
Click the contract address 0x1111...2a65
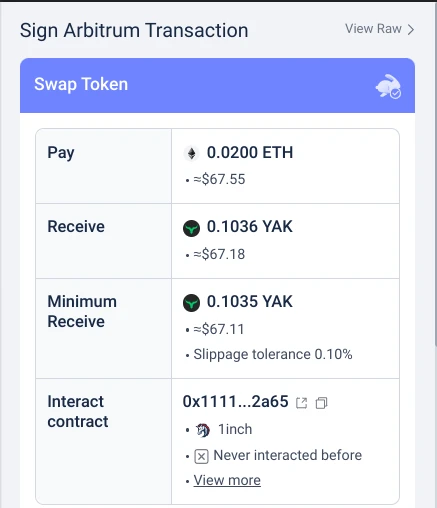point(235,402)
